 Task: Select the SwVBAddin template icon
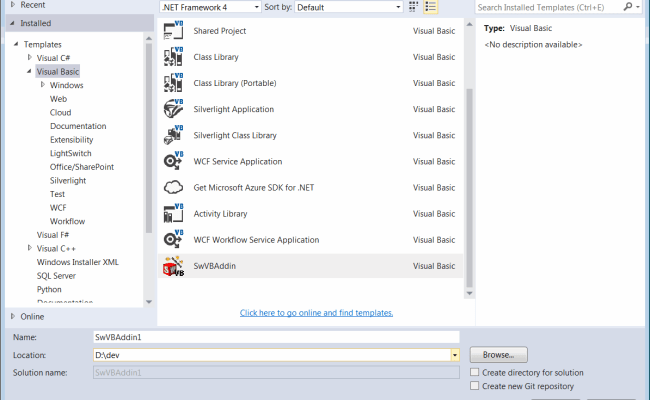(173, 266)
